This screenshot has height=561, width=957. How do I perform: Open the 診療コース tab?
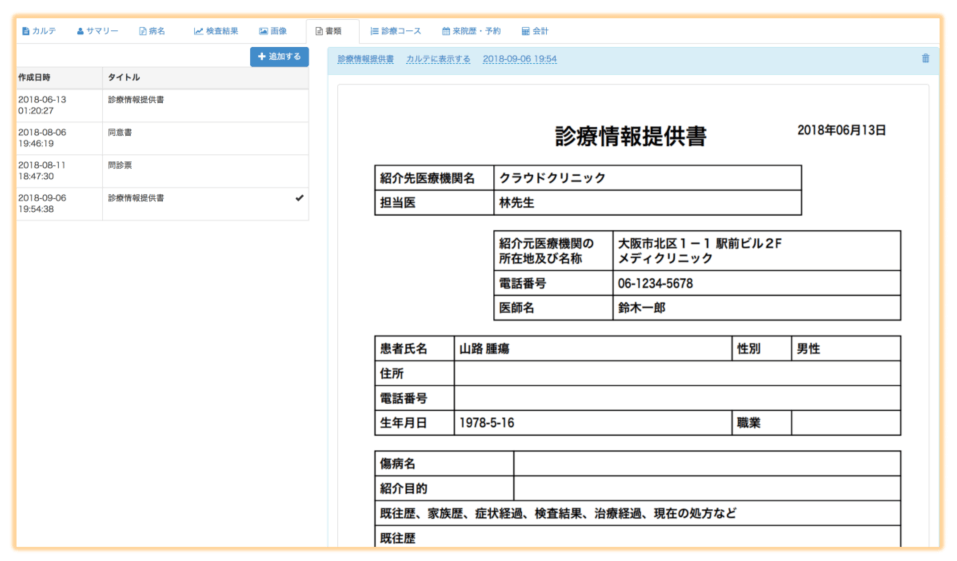[395, 31]
